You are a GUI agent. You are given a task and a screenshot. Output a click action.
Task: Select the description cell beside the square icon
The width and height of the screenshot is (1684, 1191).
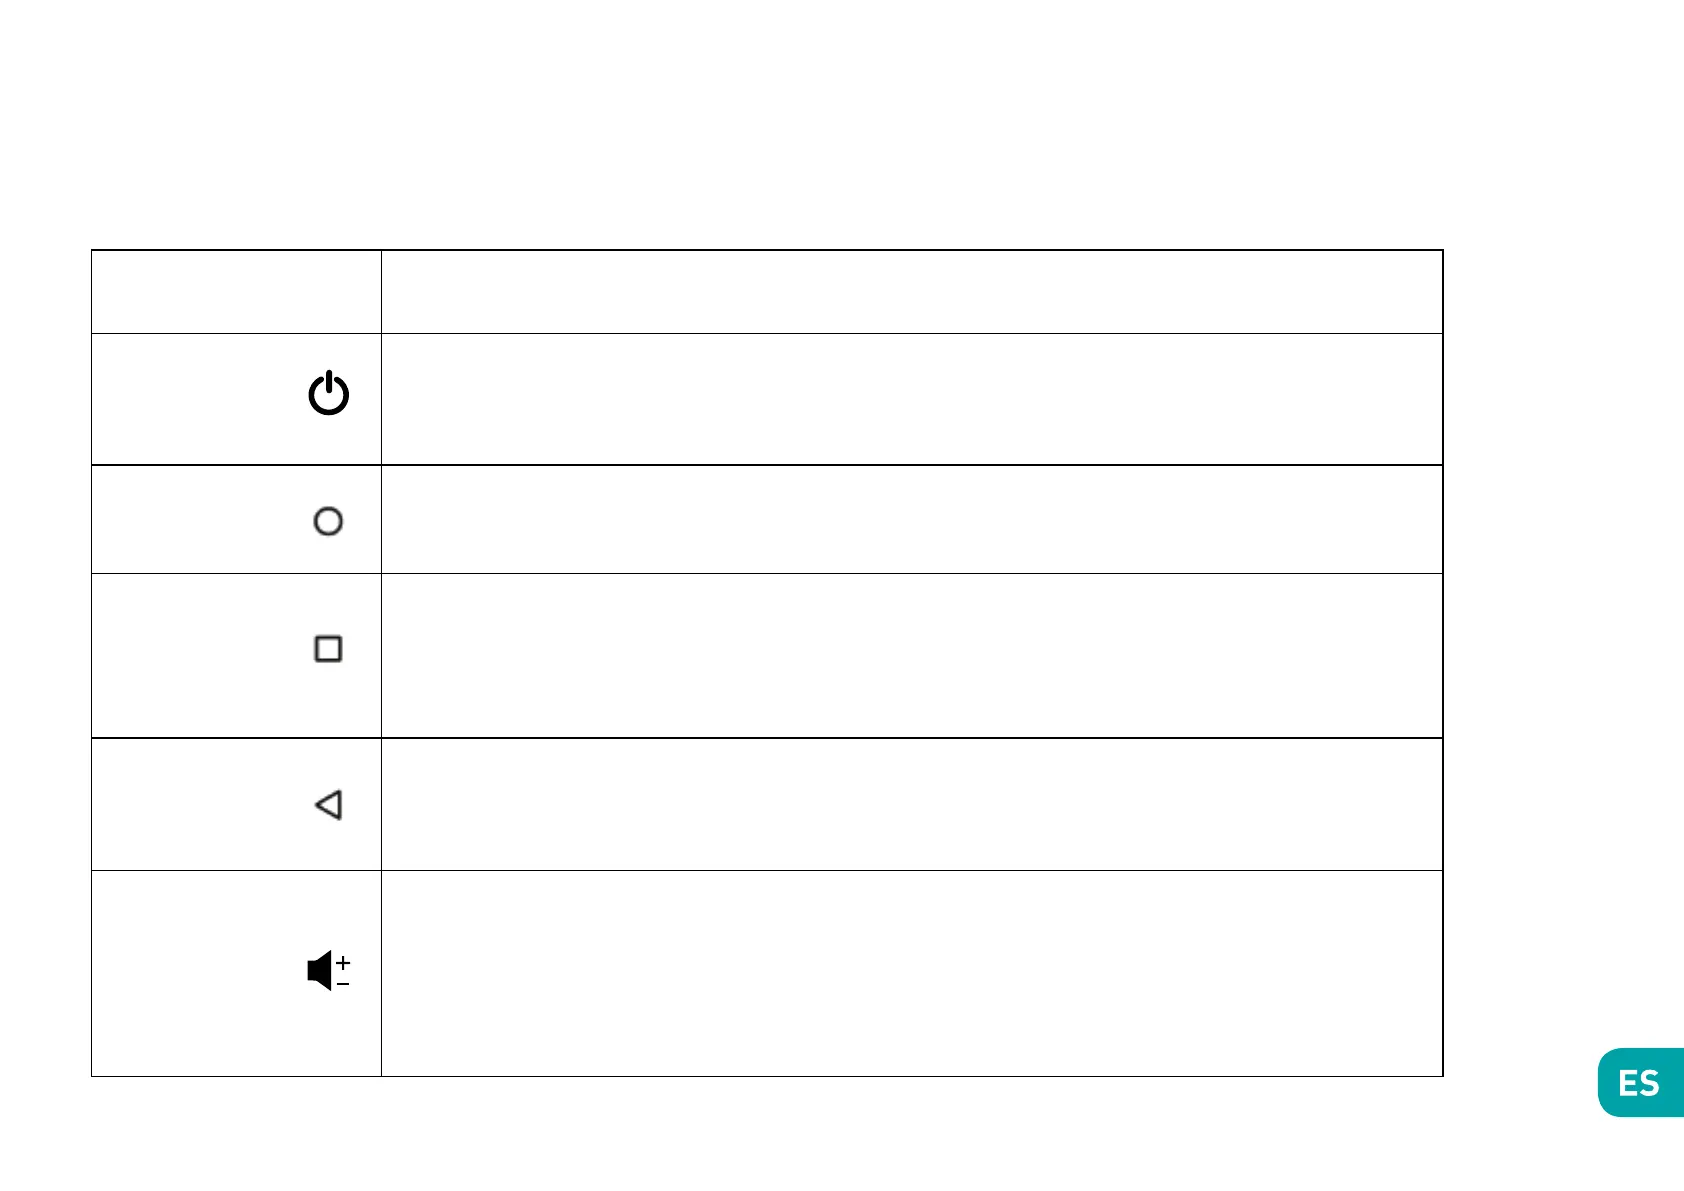pos(911,655)
